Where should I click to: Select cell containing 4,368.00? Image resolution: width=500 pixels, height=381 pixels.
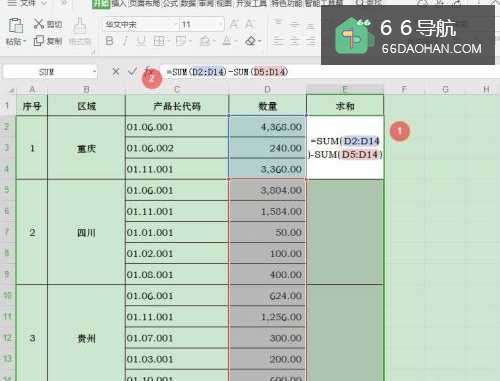tap(267, 127)
